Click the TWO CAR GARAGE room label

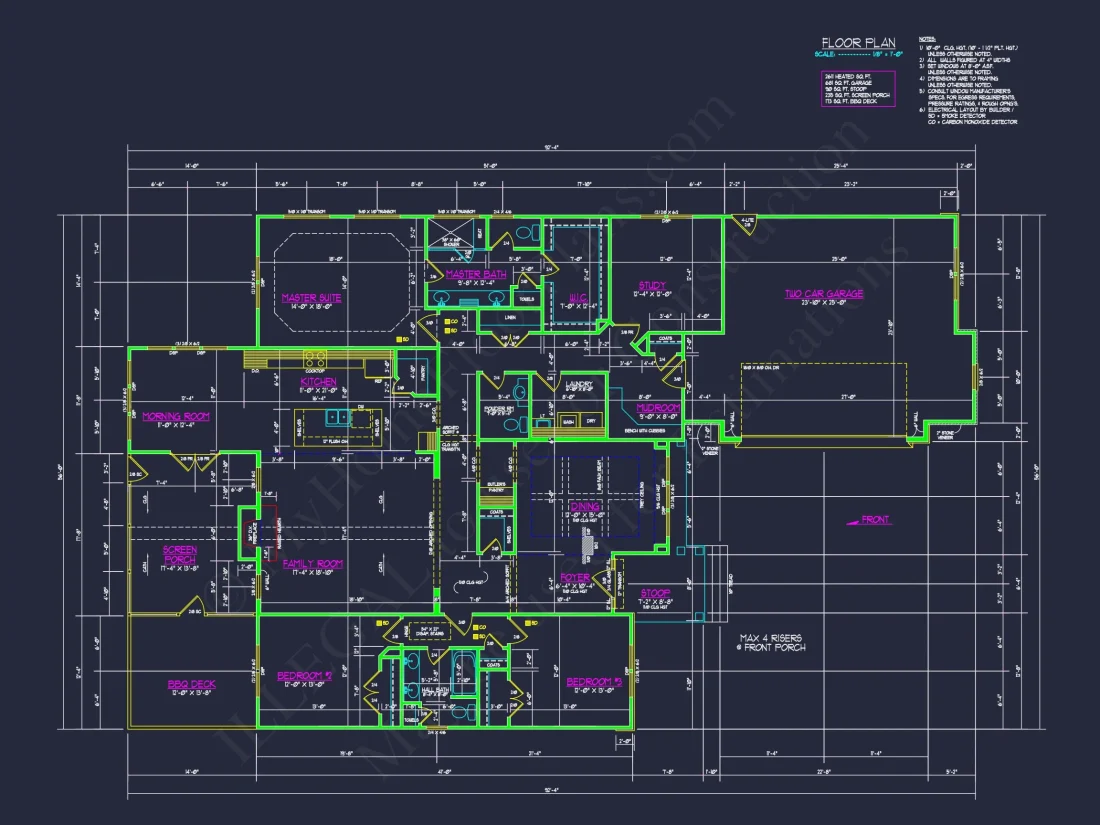823,293
